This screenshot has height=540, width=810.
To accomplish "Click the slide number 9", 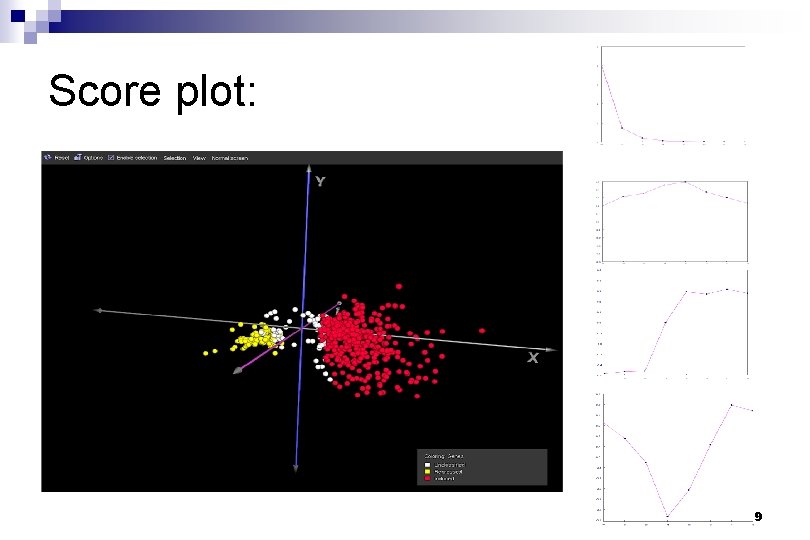I will click(x=758, y=516).
